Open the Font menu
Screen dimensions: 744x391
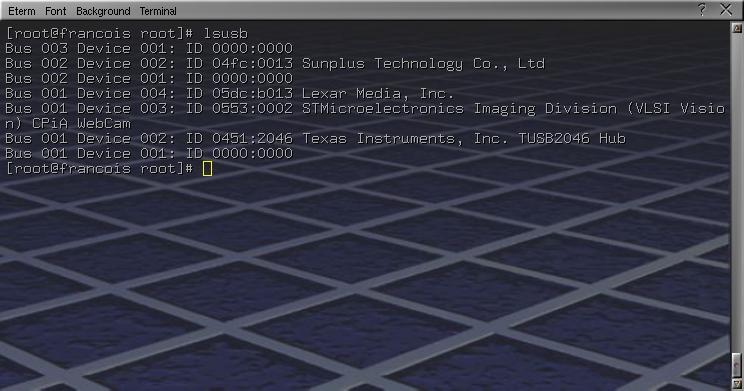56,11
